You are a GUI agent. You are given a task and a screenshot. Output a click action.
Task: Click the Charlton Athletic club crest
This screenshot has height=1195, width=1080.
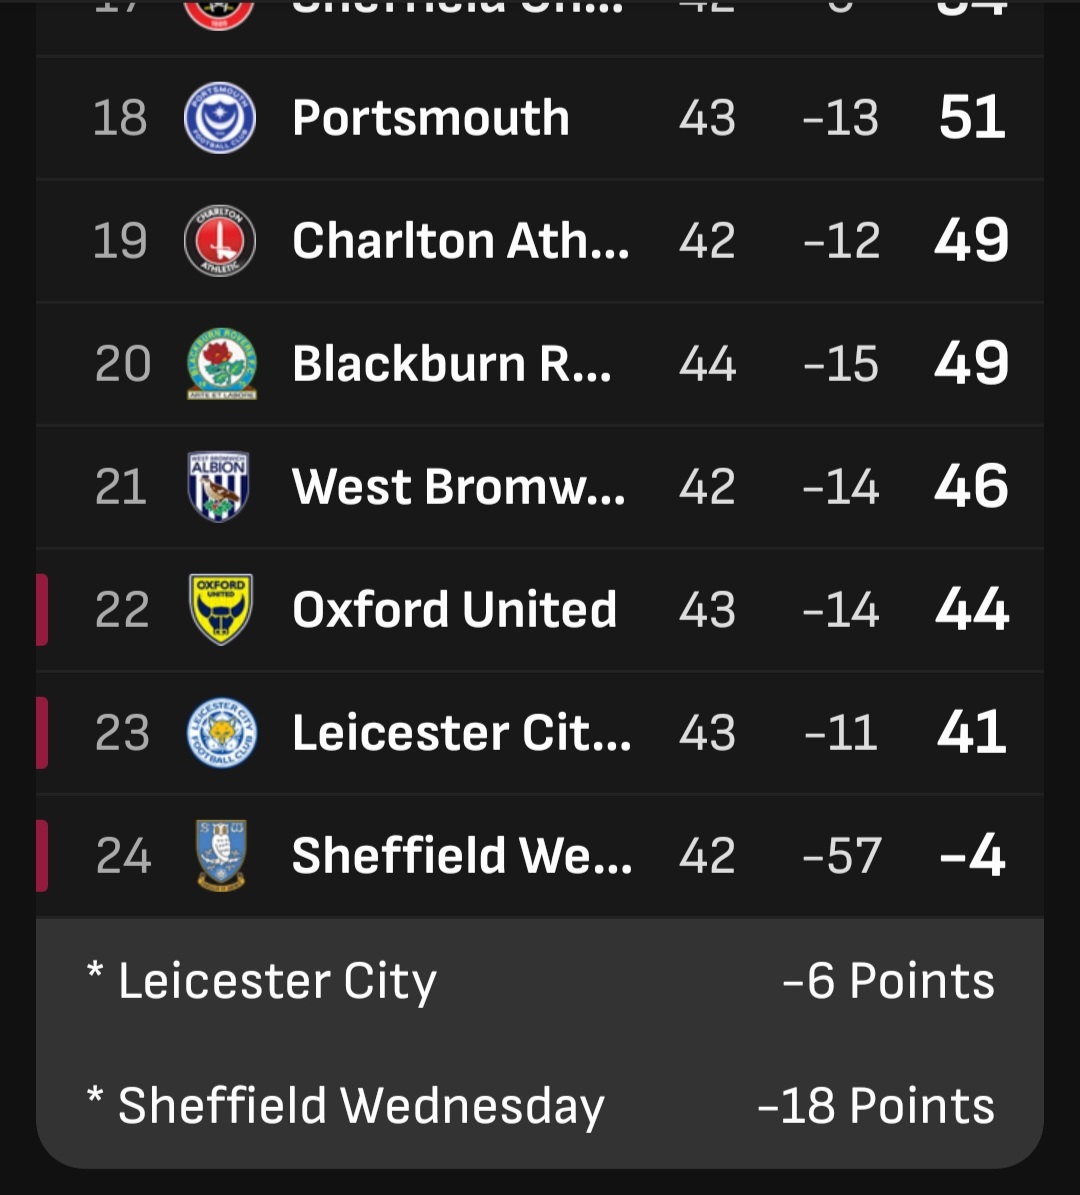pos(220,241)
